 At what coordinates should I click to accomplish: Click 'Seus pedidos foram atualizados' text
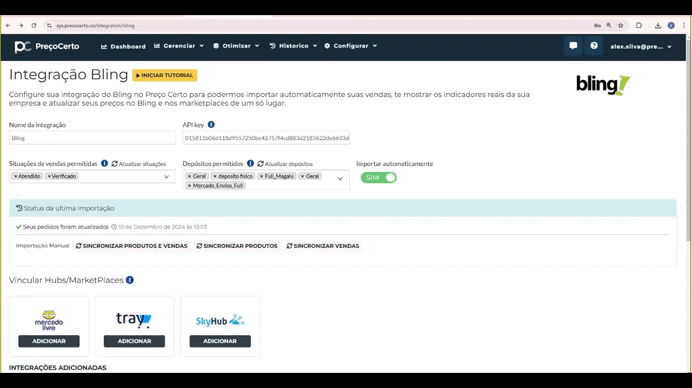[x=65, y=227]
